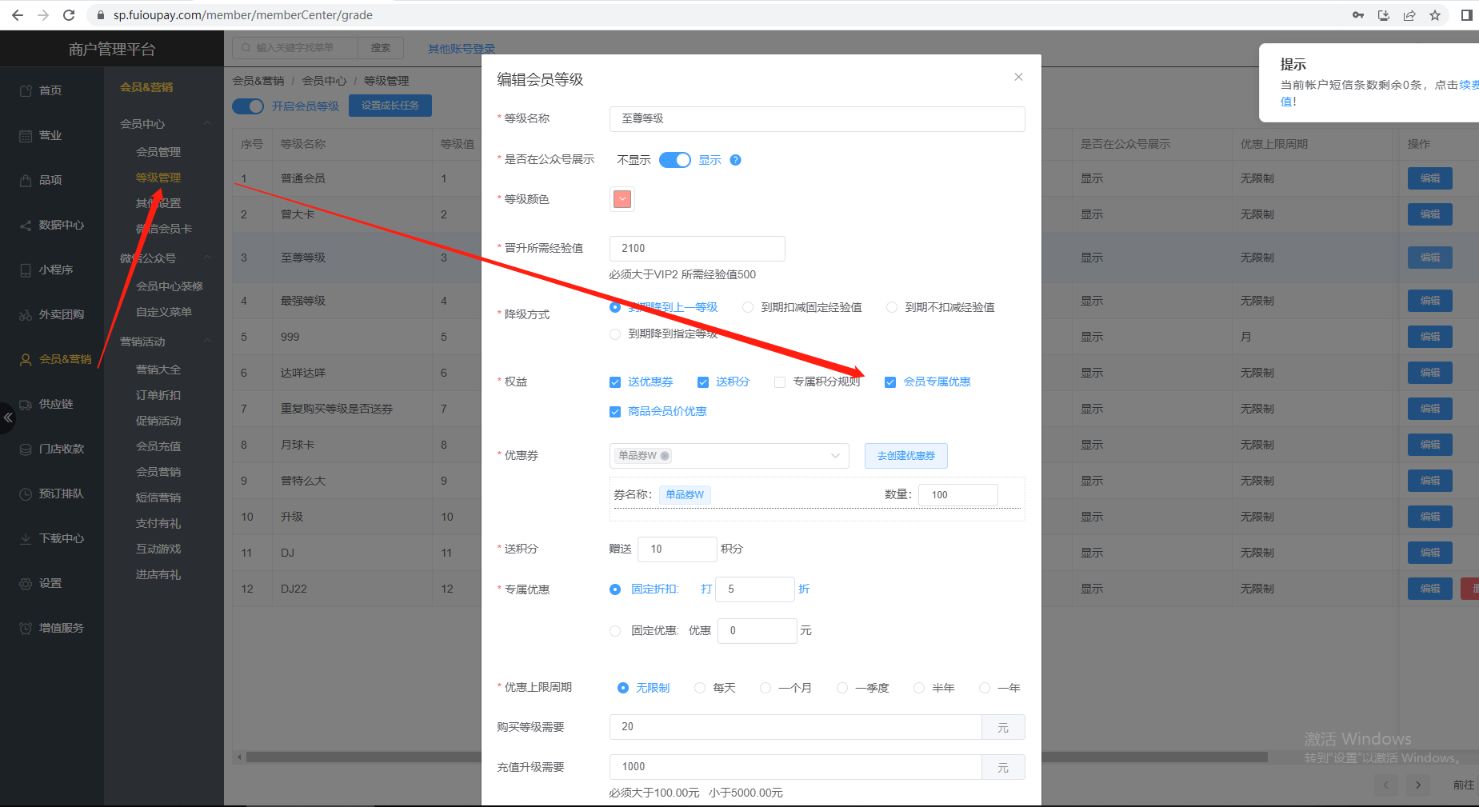Close the 编辑会员等级 dialog with X
The width and height of the screenshot is (1479, 807).
pos(1018,77)
